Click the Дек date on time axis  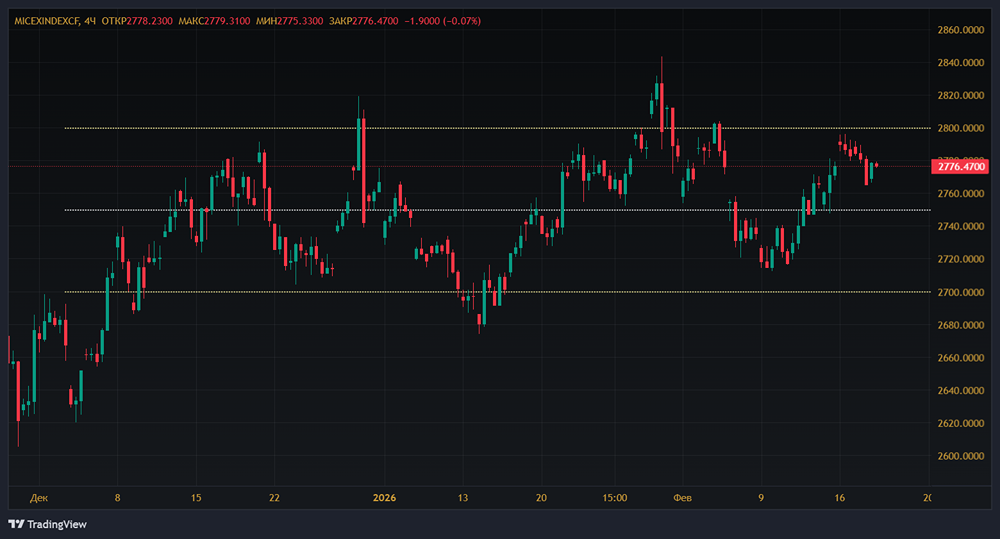click(x=39, y=497)
